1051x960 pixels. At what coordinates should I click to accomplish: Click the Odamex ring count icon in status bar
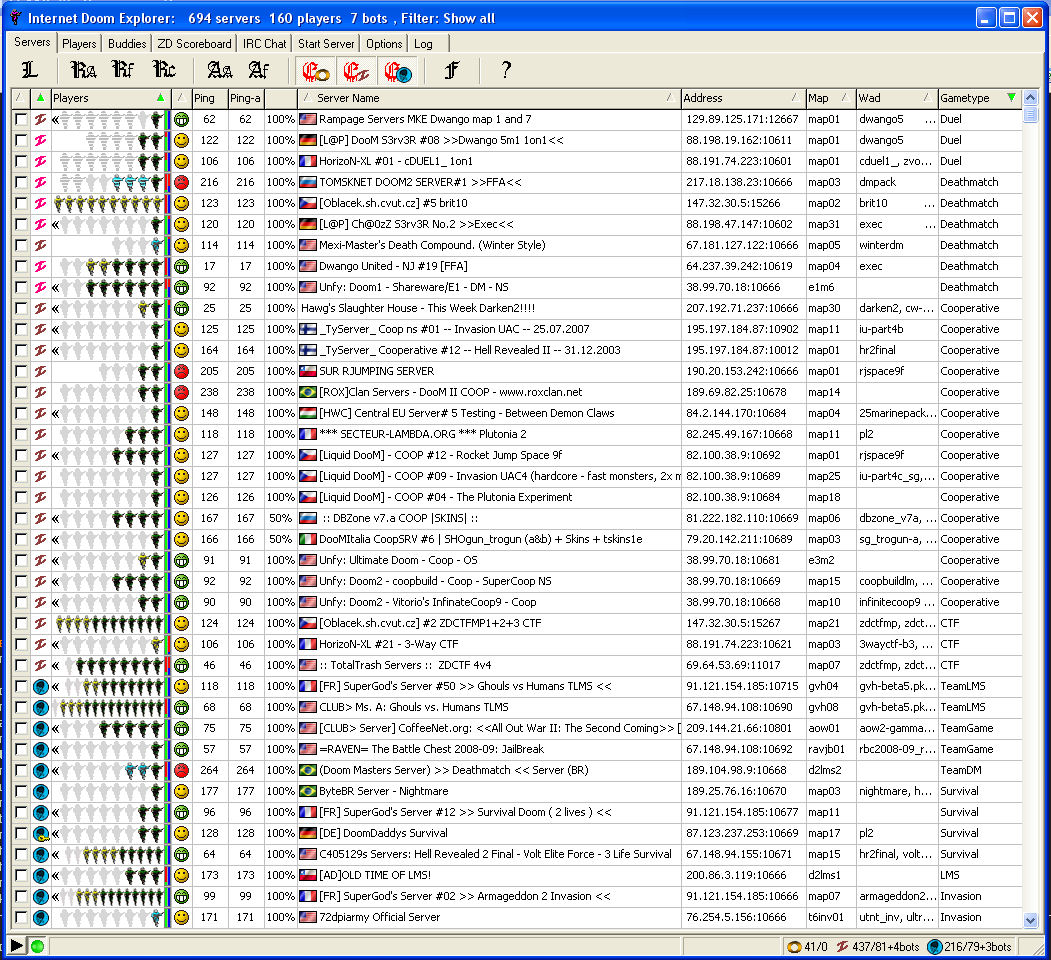point(794,947)
